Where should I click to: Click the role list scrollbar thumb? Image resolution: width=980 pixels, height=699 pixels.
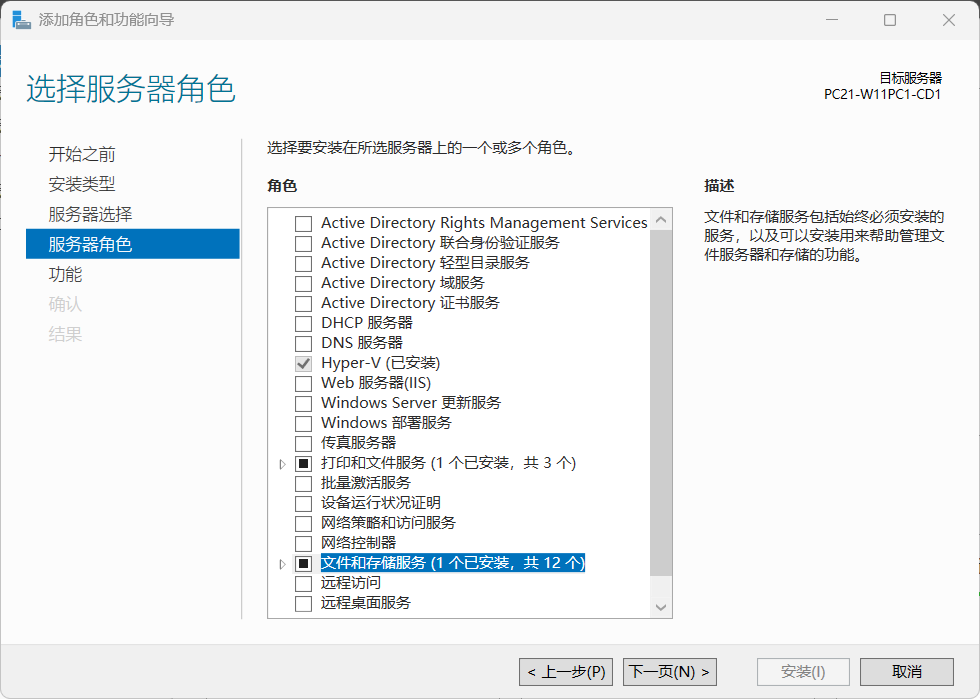tap(661, 403)
